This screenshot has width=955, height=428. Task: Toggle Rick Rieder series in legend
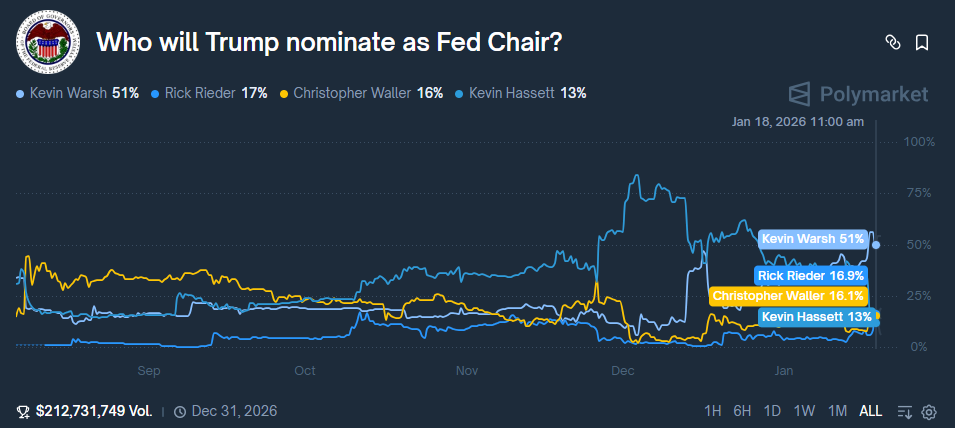pos(208,93)
